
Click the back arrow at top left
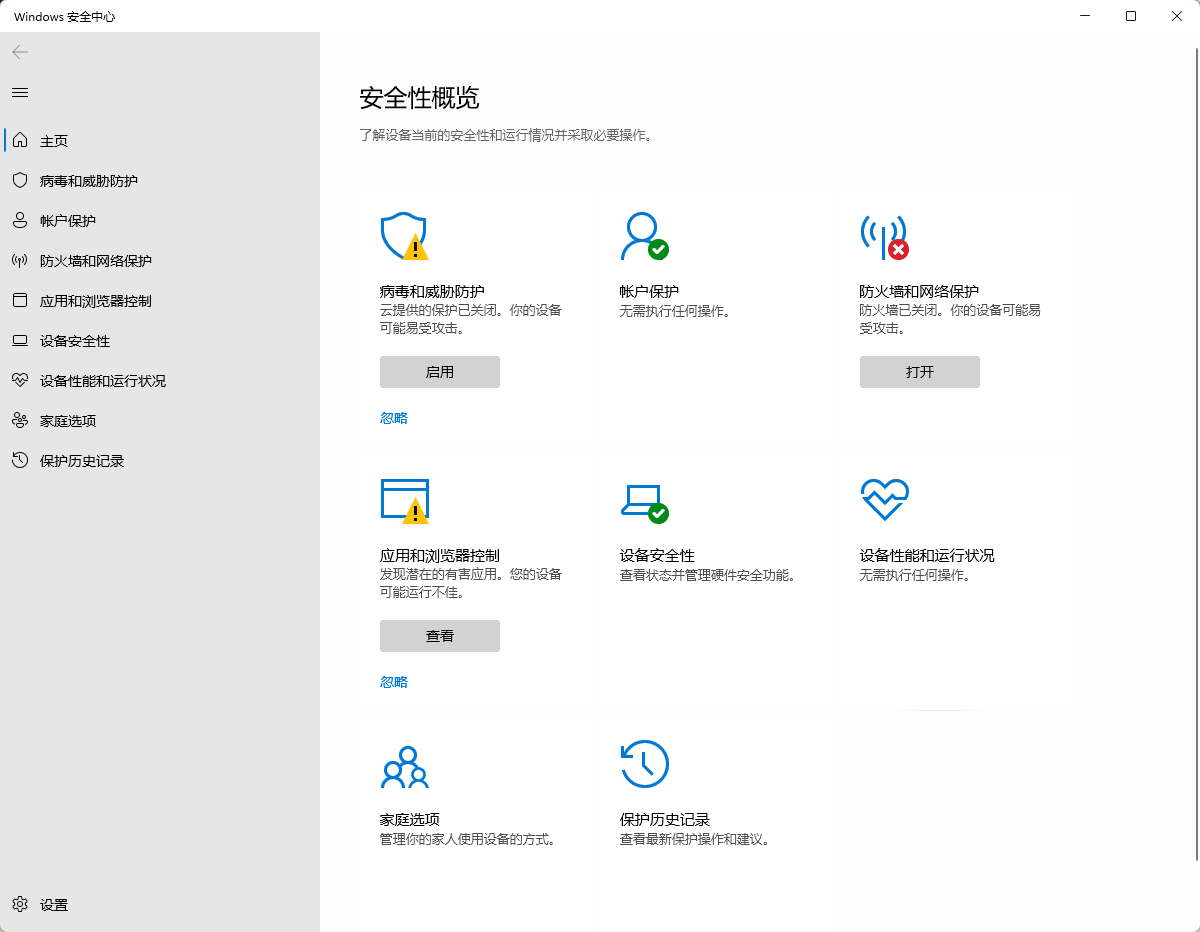point(19,52)
